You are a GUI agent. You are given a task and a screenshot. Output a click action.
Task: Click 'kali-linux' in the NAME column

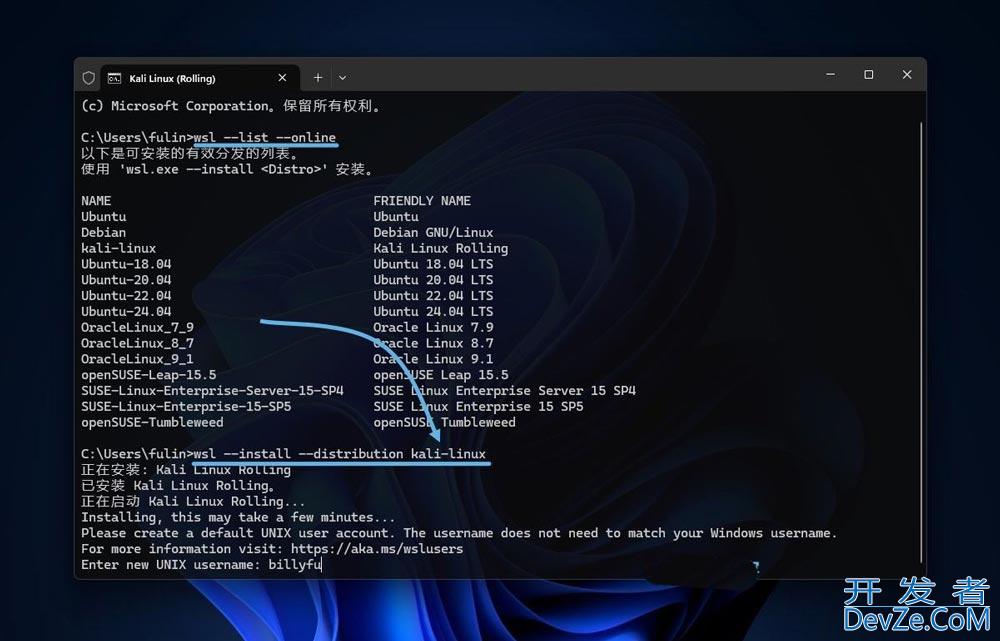[x=119, y=248]
